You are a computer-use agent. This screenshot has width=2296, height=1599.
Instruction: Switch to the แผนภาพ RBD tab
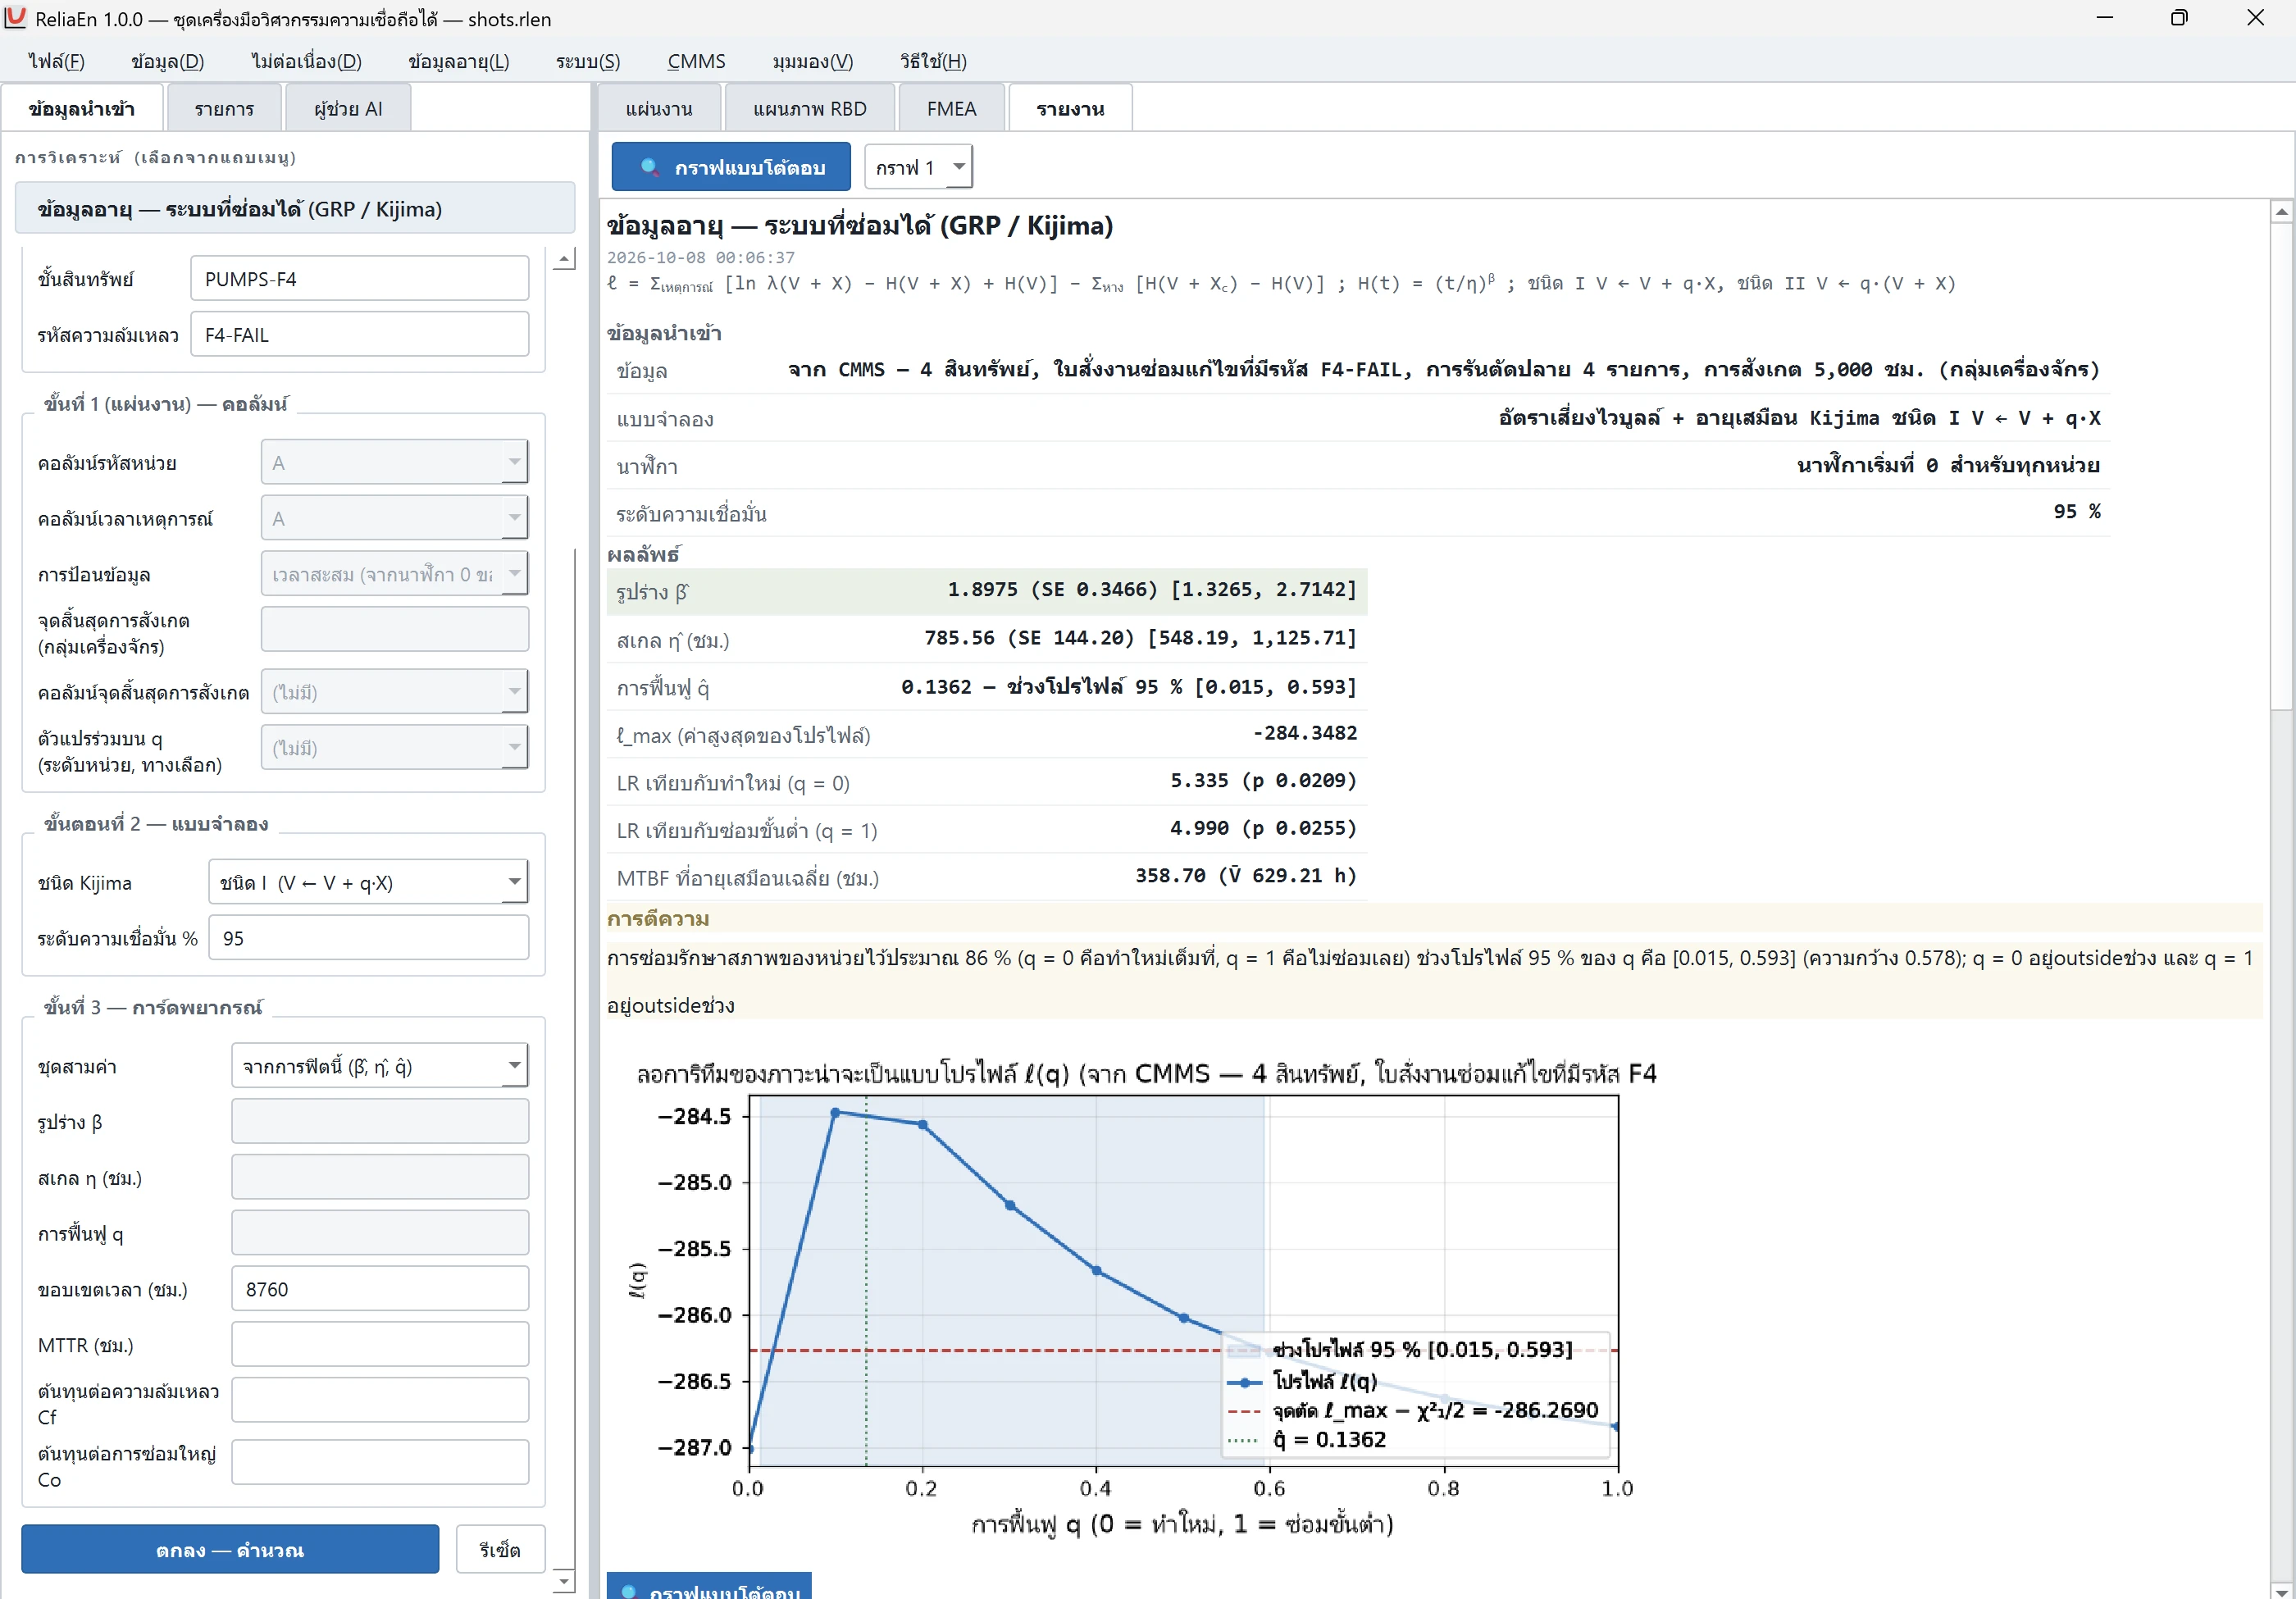(x=809, y=108)
